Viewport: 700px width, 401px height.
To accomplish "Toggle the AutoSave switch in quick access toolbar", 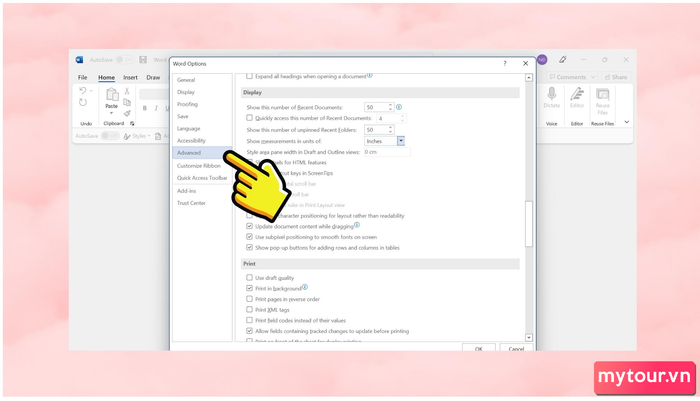I will pyautogui.click(x=110, y=136).
